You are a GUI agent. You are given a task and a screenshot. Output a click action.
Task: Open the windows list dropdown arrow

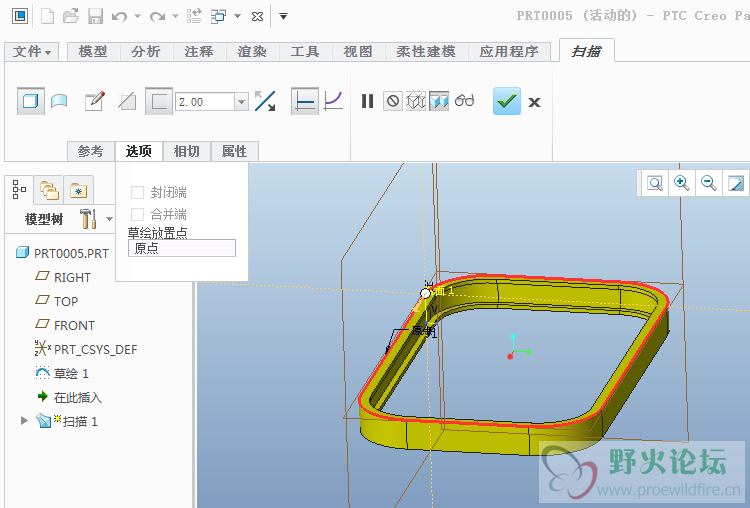coord(237,17)
